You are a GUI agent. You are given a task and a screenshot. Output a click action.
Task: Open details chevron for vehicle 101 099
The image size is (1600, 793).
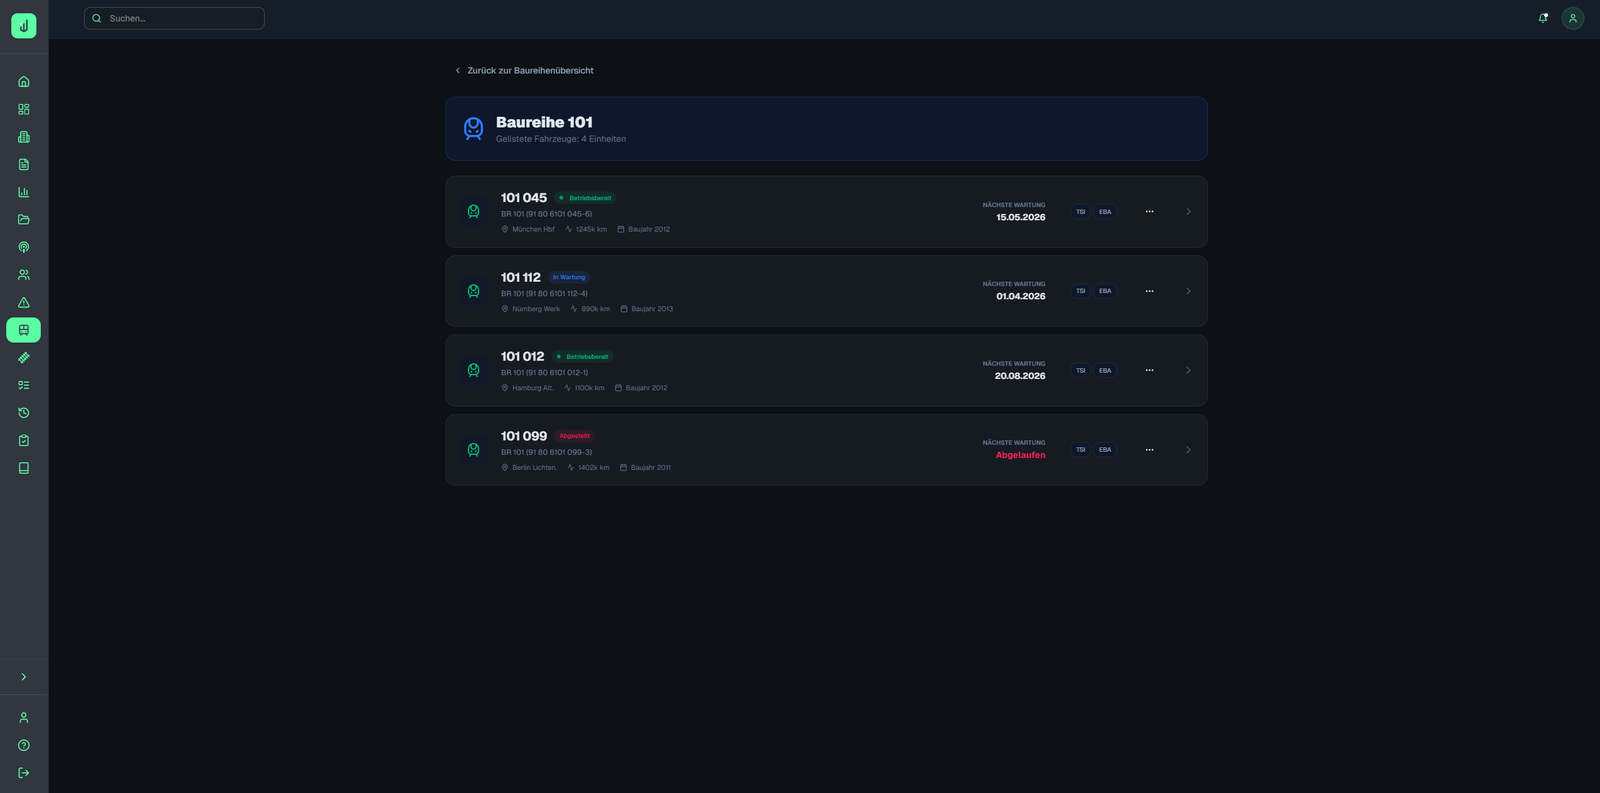point(1188,450)
